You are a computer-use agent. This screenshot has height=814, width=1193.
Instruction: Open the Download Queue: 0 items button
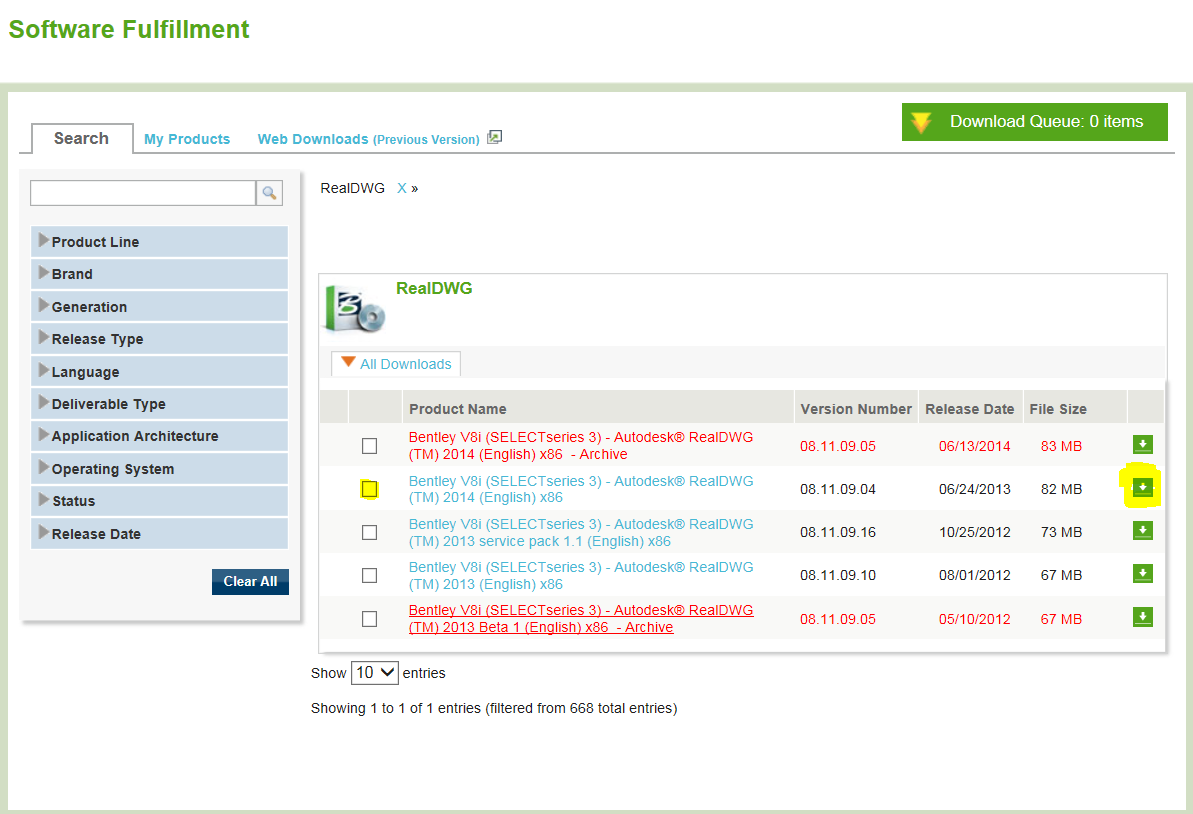coord(1035,122)
